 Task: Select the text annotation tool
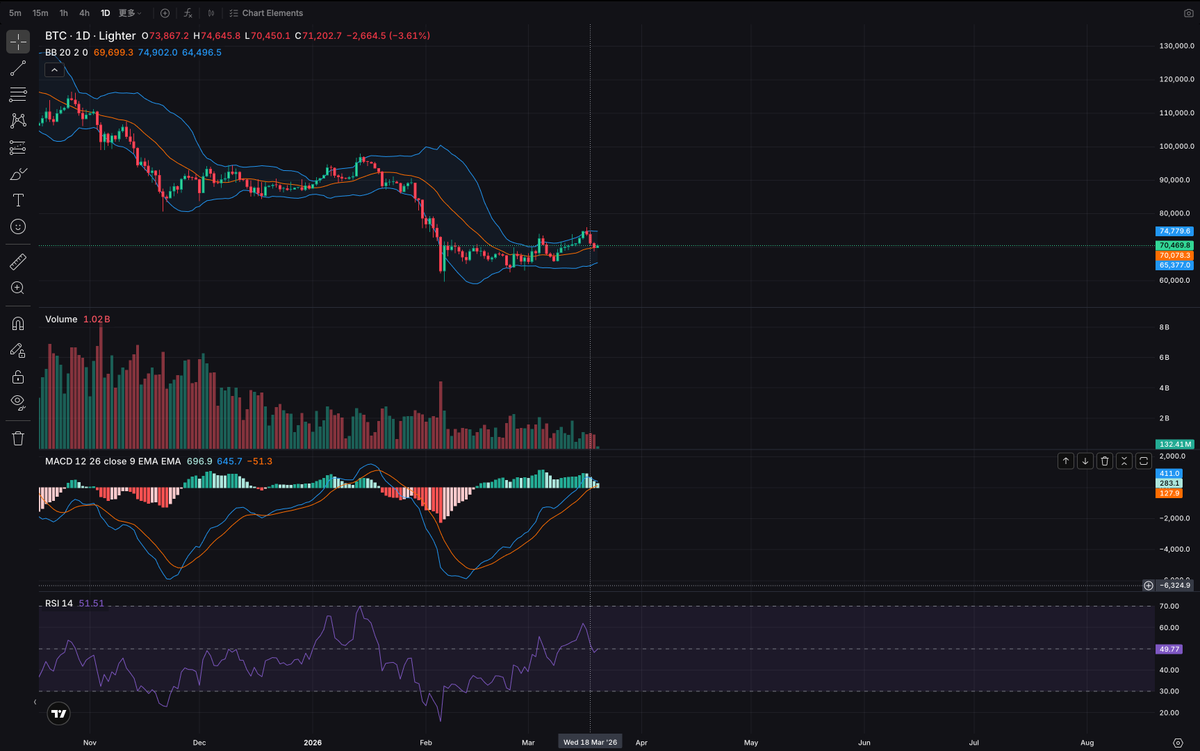point(18,200)
